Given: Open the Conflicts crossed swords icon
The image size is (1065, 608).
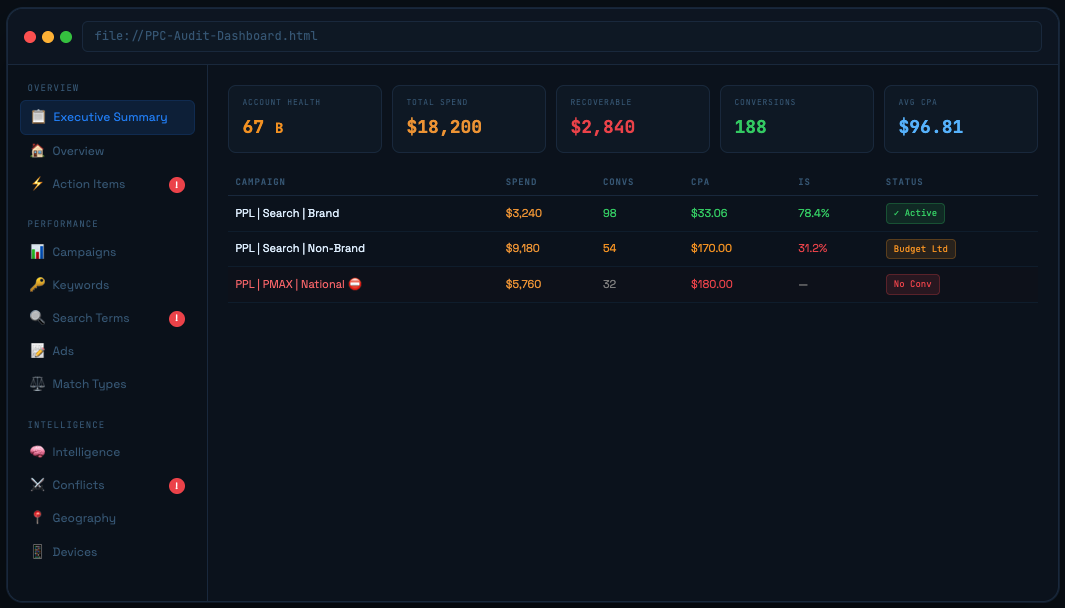Looking at the screenshot, I should [x=38, y=485].
